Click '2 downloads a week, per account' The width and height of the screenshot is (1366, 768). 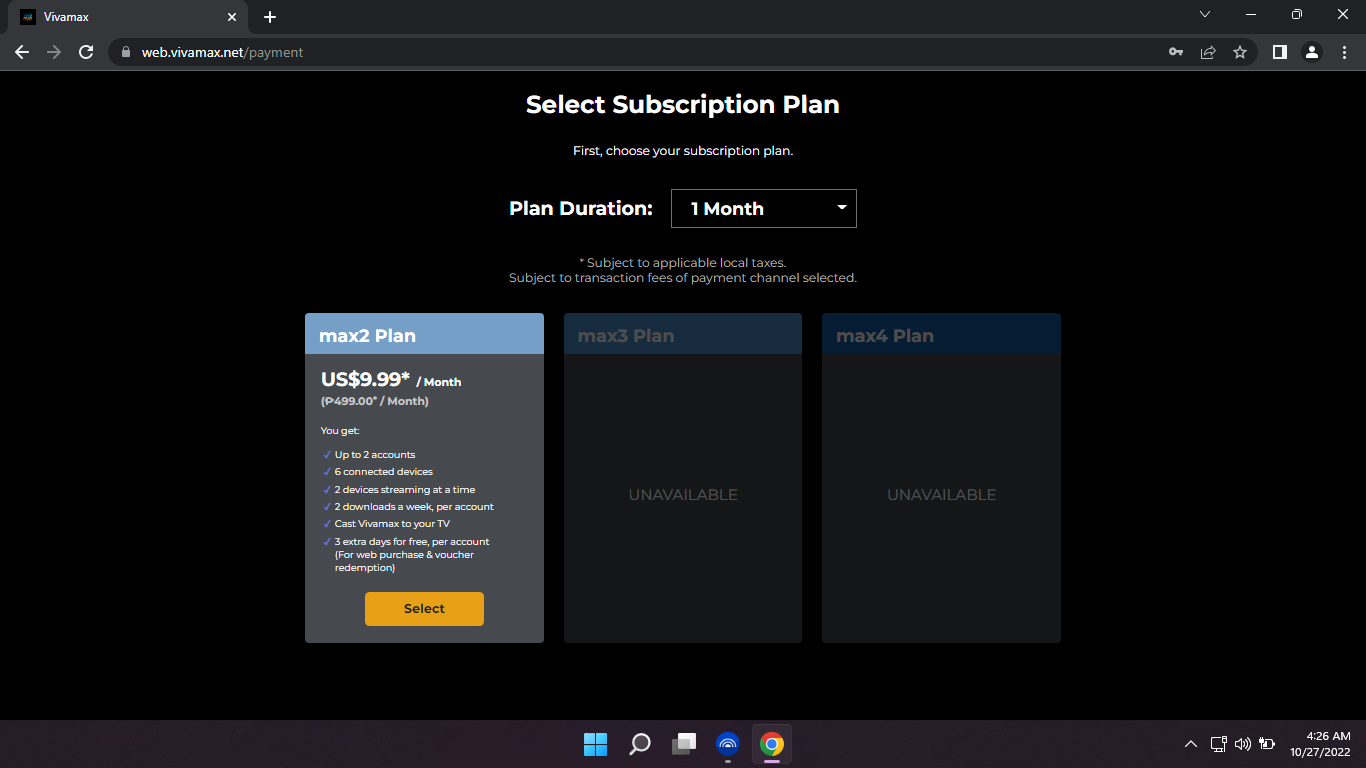pos(414,507)
